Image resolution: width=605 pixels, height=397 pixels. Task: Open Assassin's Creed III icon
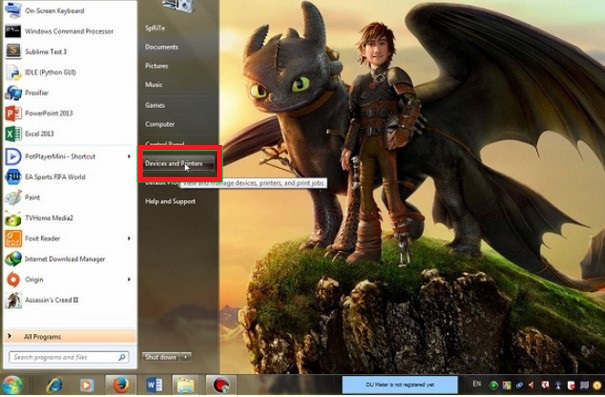click(x=13, y=300)
